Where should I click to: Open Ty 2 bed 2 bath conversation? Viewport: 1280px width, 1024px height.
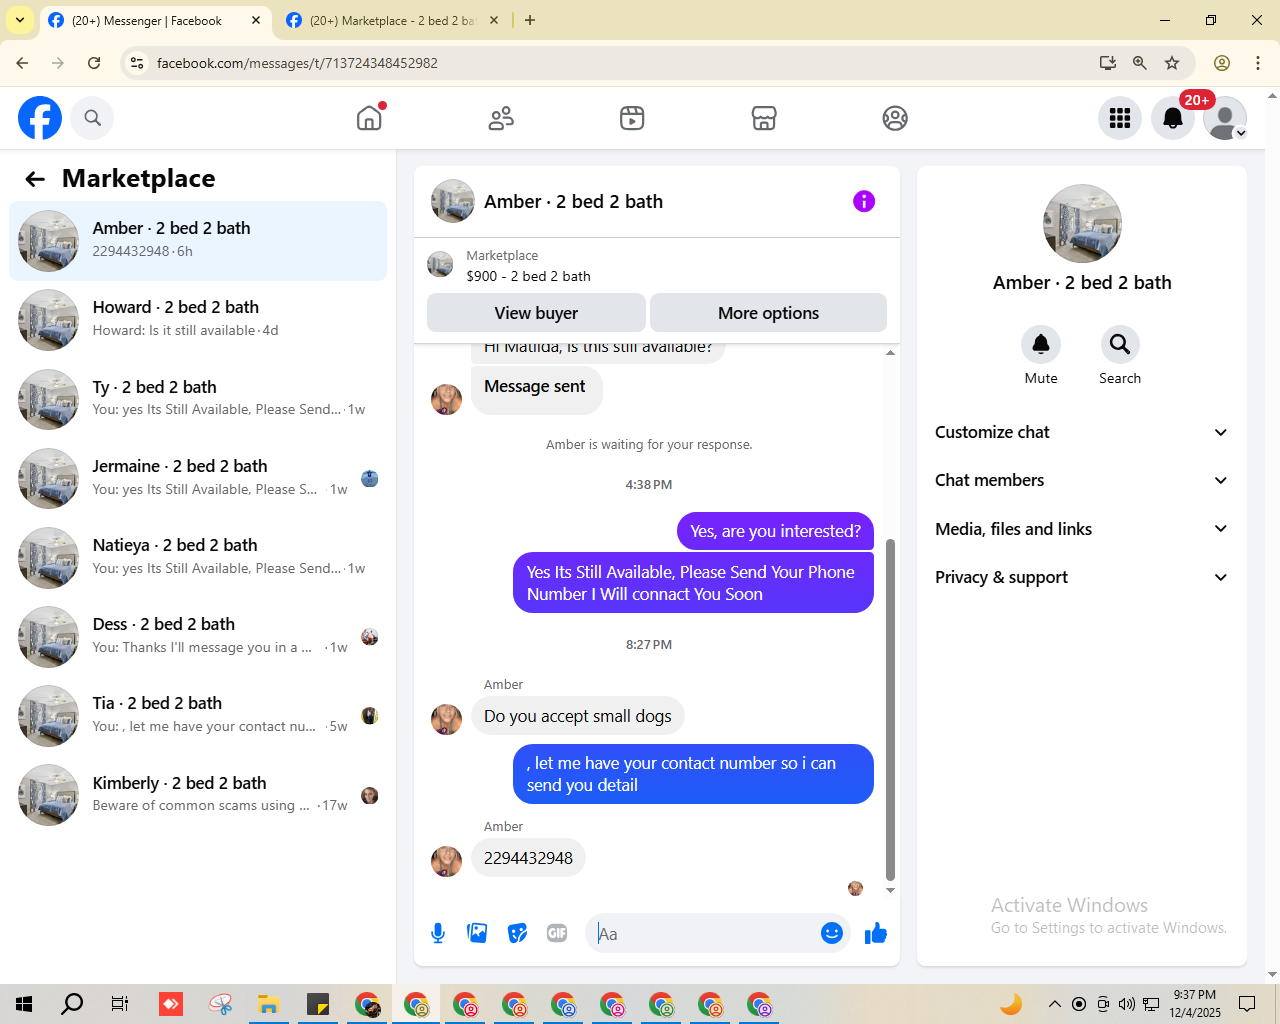coord(198,399)
